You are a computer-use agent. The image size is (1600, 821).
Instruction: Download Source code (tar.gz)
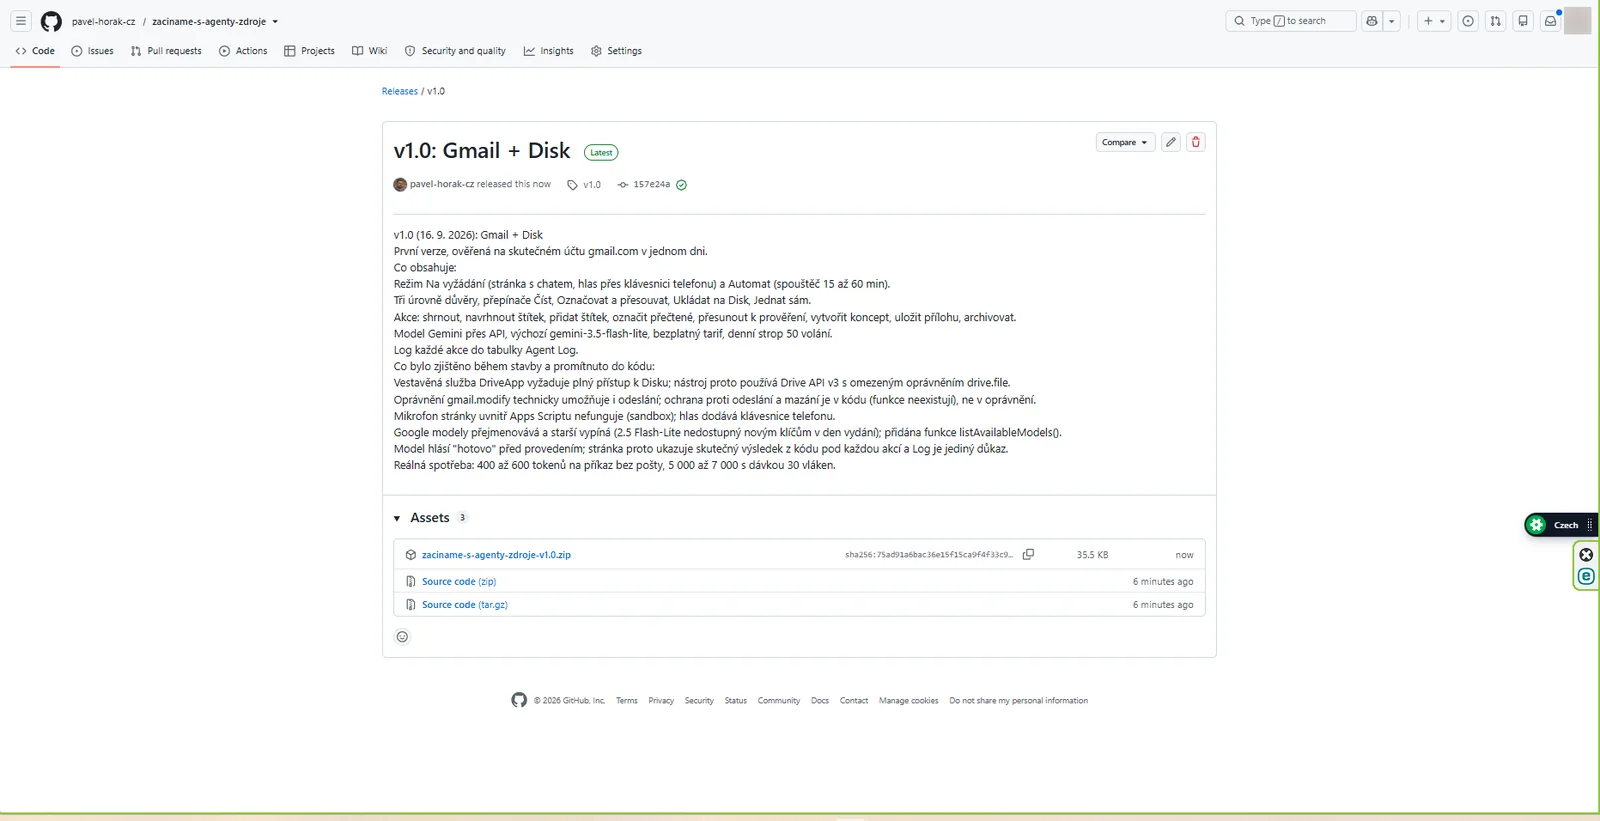(x=465, y=605)
